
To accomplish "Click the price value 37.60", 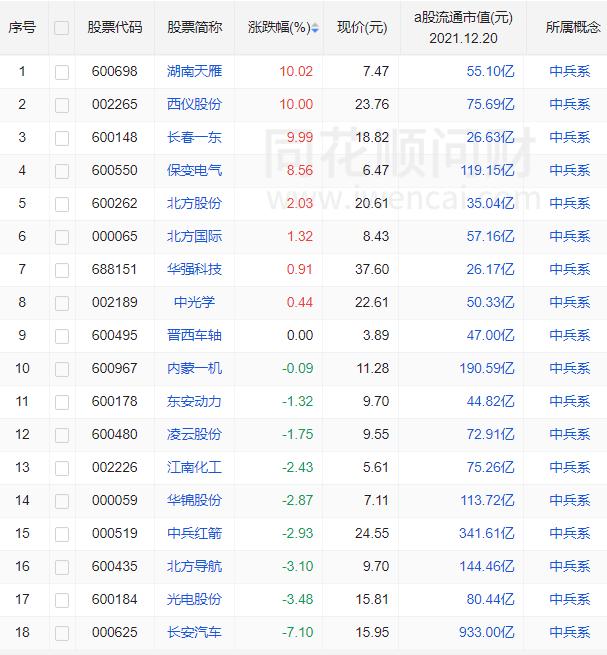I will pyautogui.click(x=372, y=269).
